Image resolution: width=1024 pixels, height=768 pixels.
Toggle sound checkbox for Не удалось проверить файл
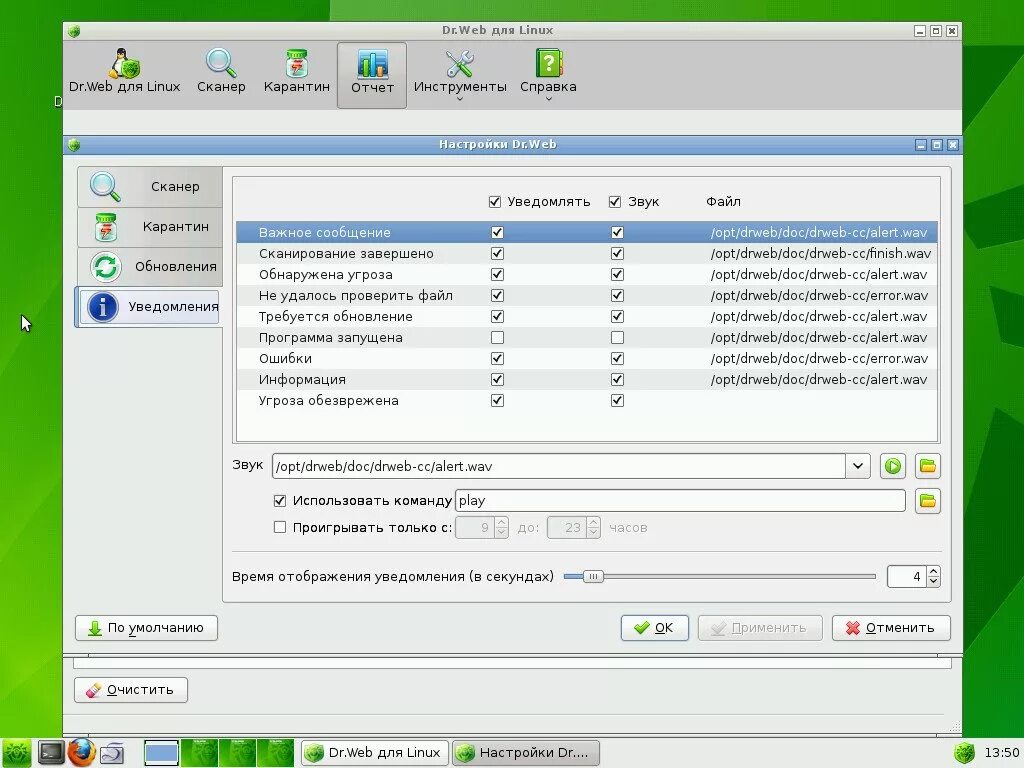click(x=617, y=295)
